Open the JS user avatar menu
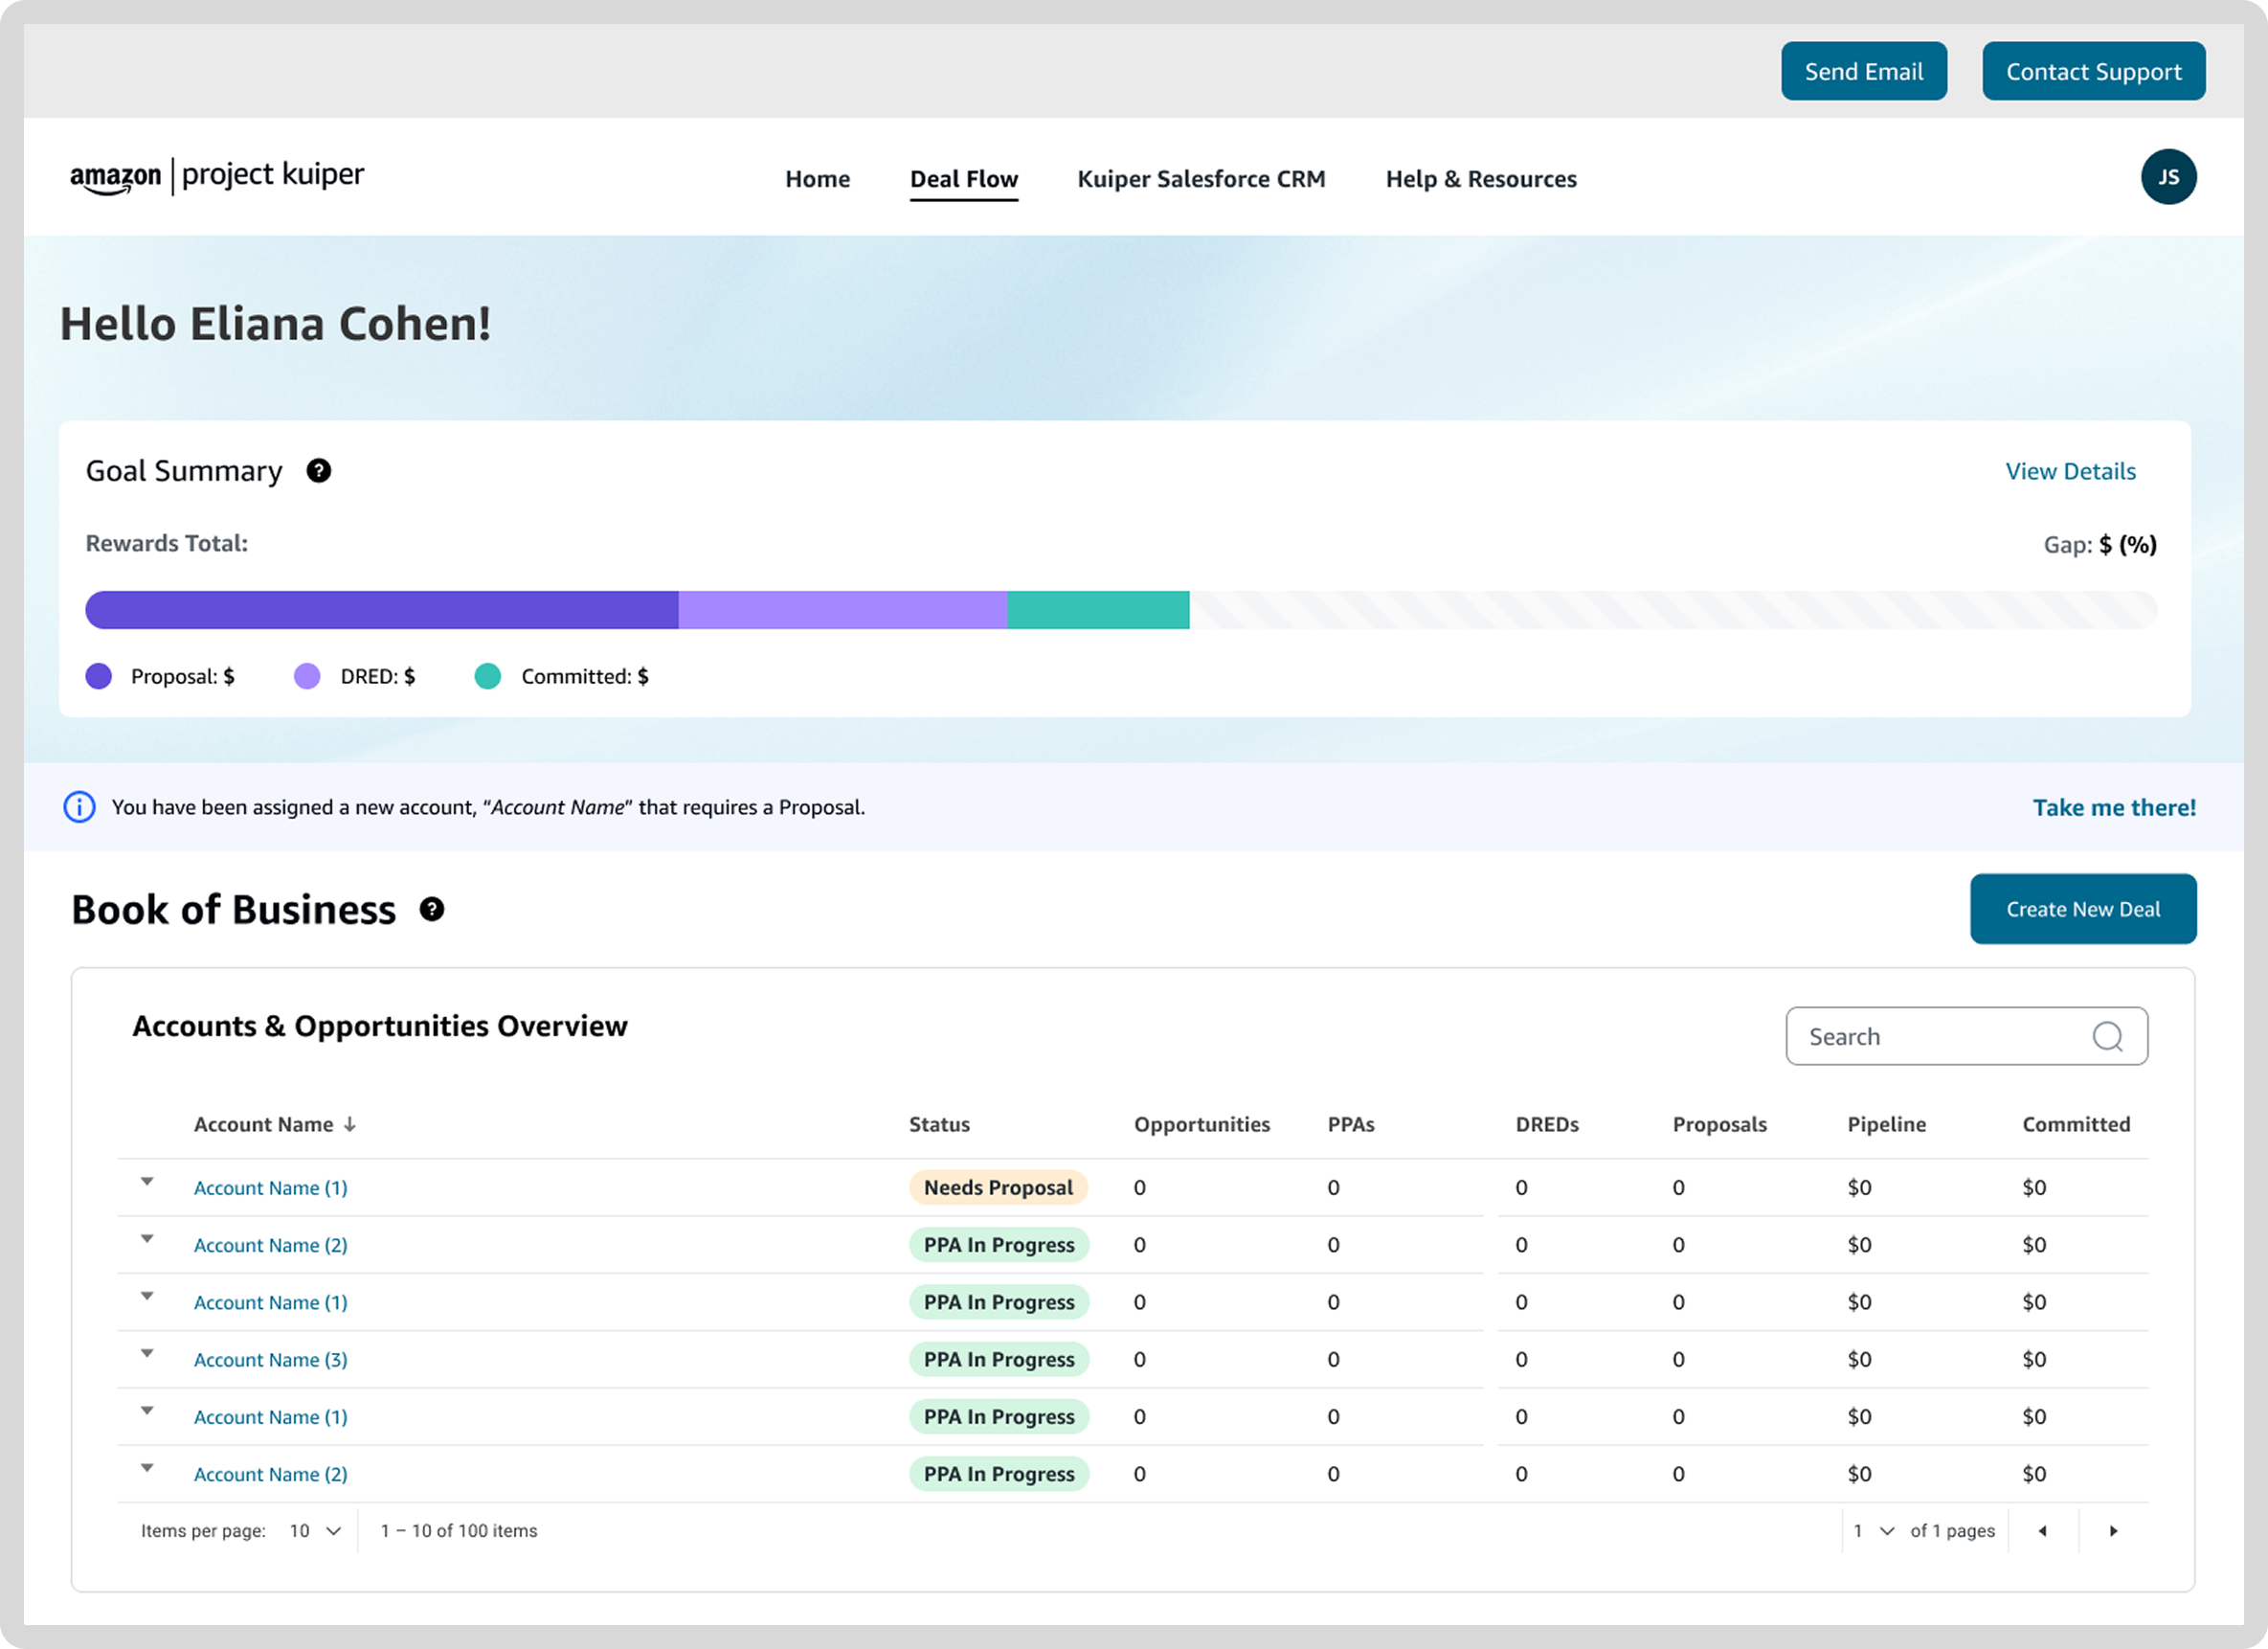2268x1649 pixels. coord(2168,177)
